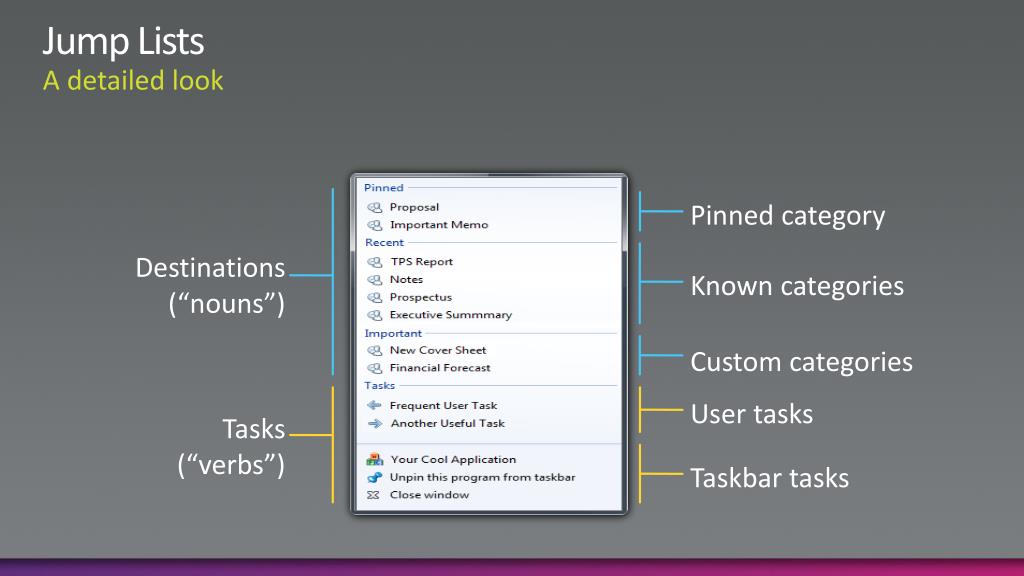The width and height of the screenshot is (1024, 576).
Task: Click the icon beside Prospectus
Action: pos(374,297)
